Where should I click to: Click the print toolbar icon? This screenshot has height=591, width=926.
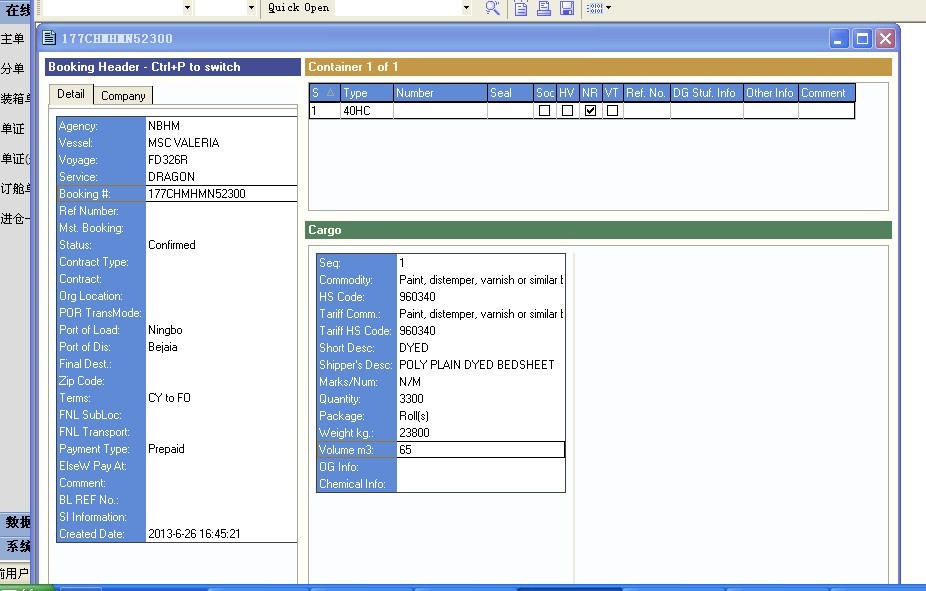coord(544,8)
